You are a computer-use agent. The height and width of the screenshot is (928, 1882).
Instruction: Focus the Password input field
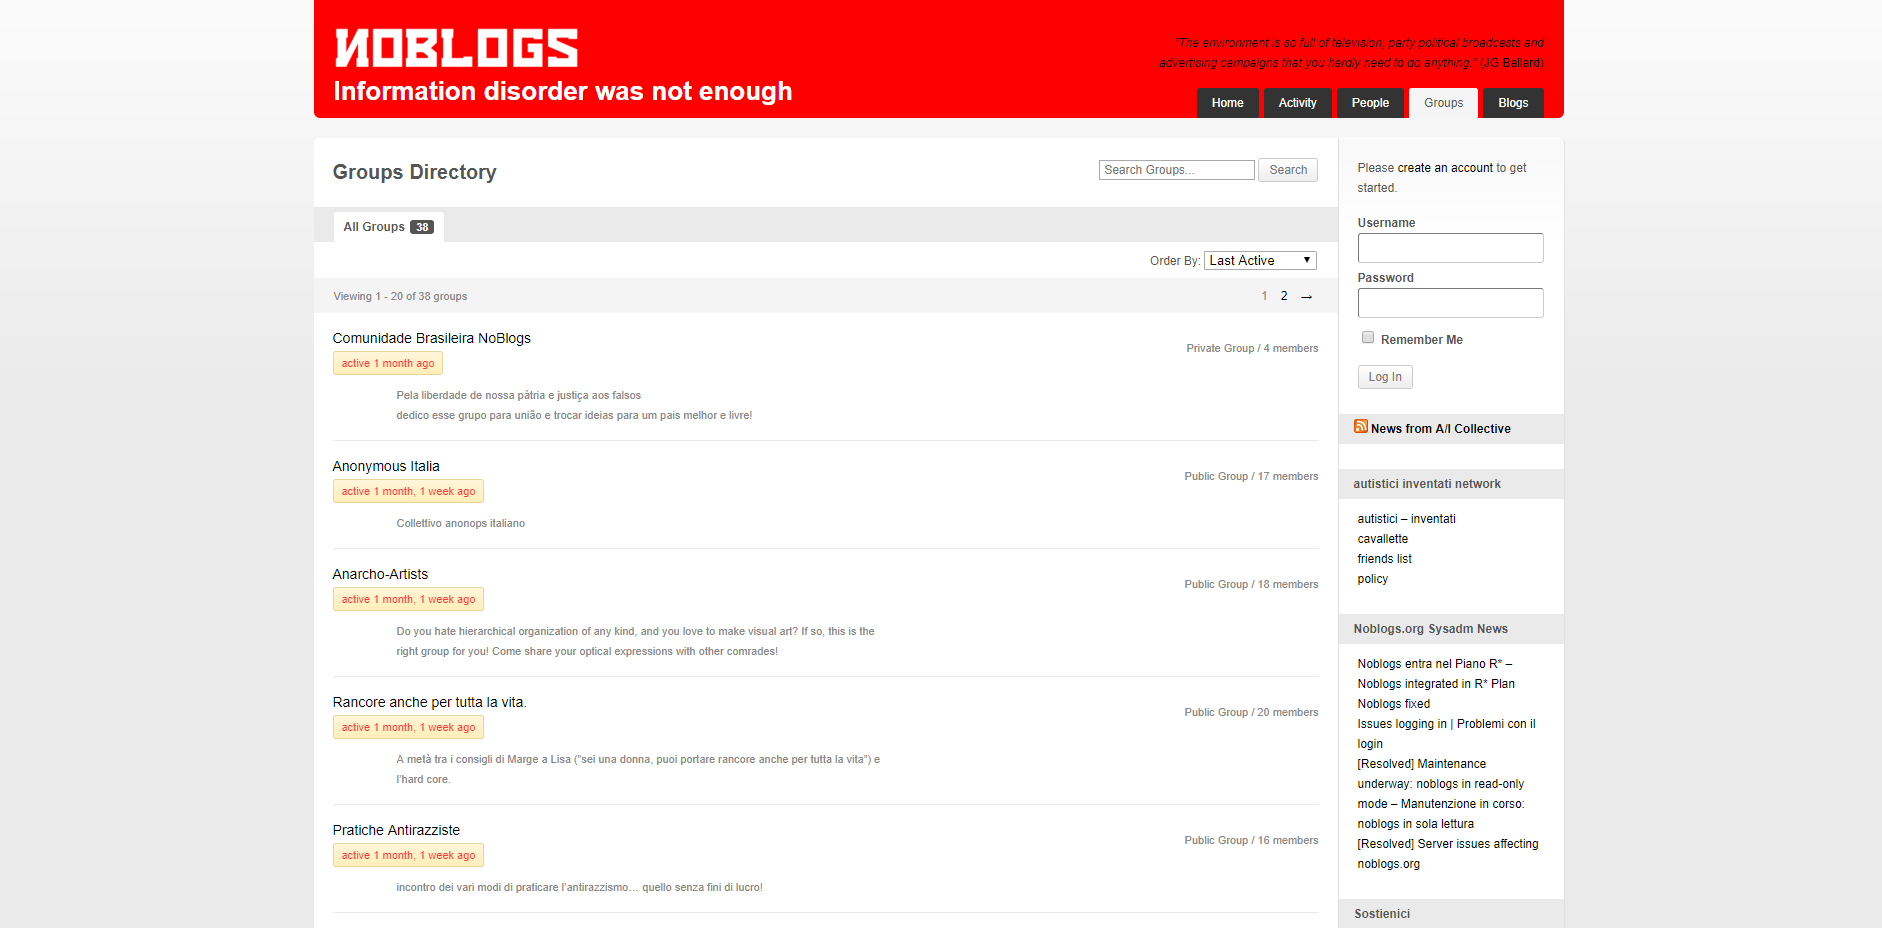click(x=1450, y=303)
